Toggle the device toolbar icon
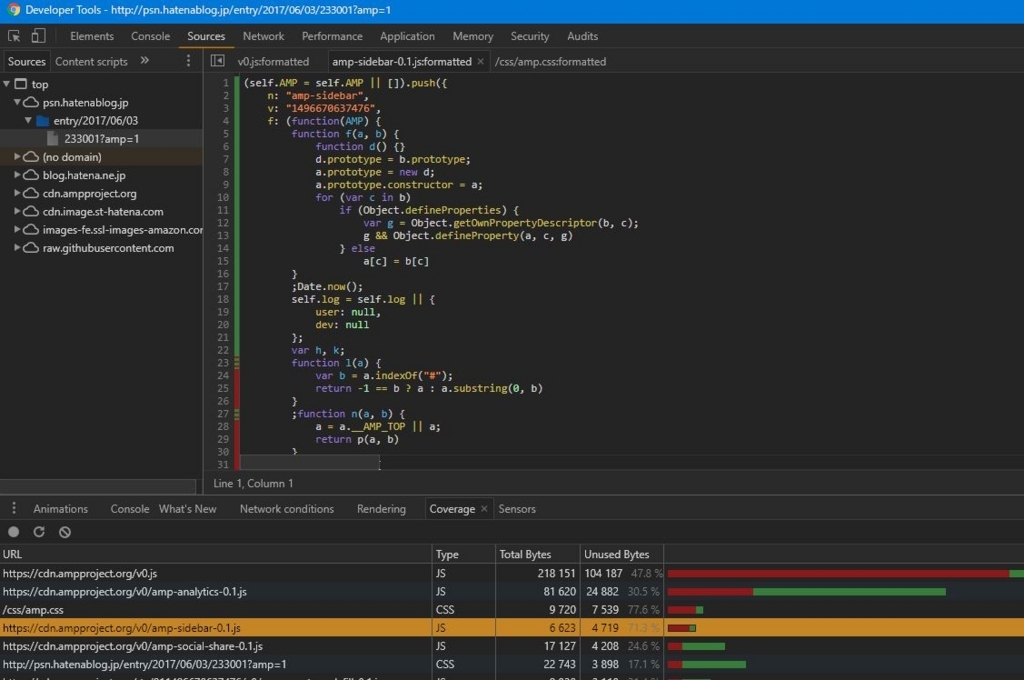This screenshot has height=680, width=1024. 38,36
